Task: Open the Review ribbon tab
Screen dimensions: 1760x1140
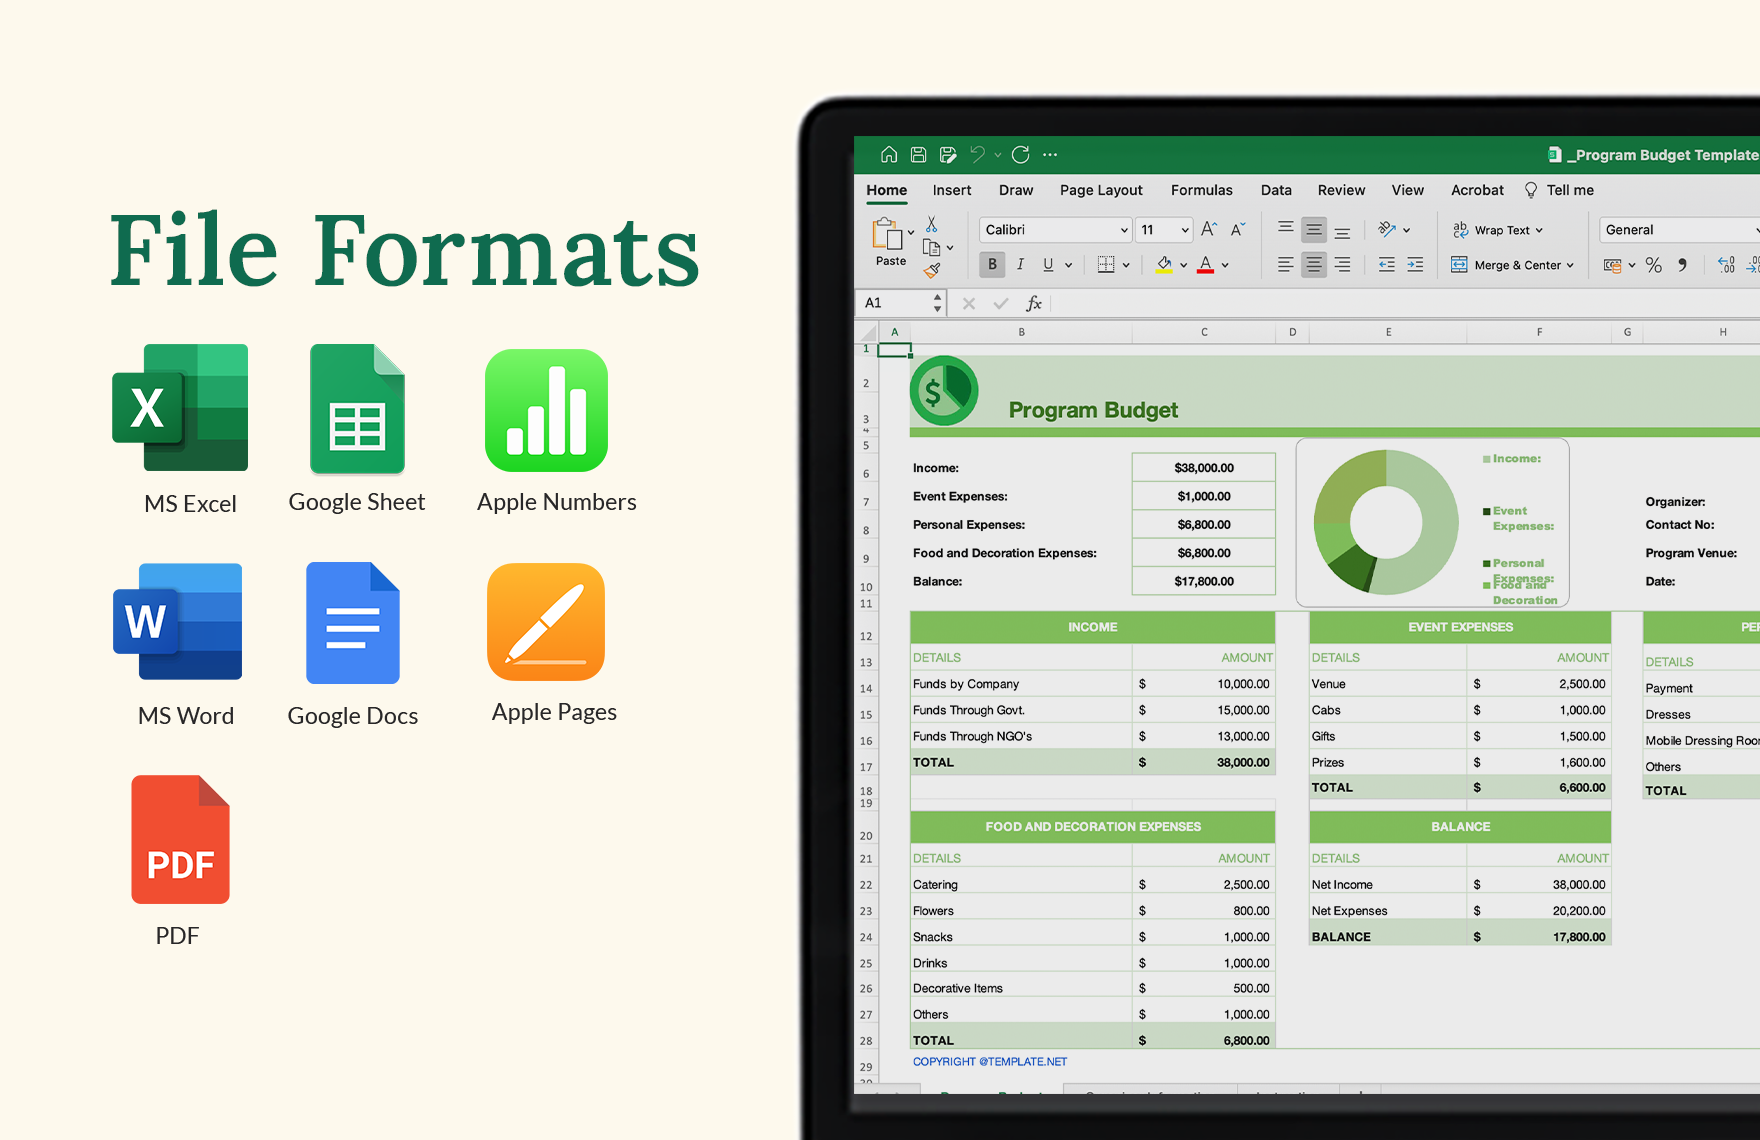Action: (x=1341, y=190)
